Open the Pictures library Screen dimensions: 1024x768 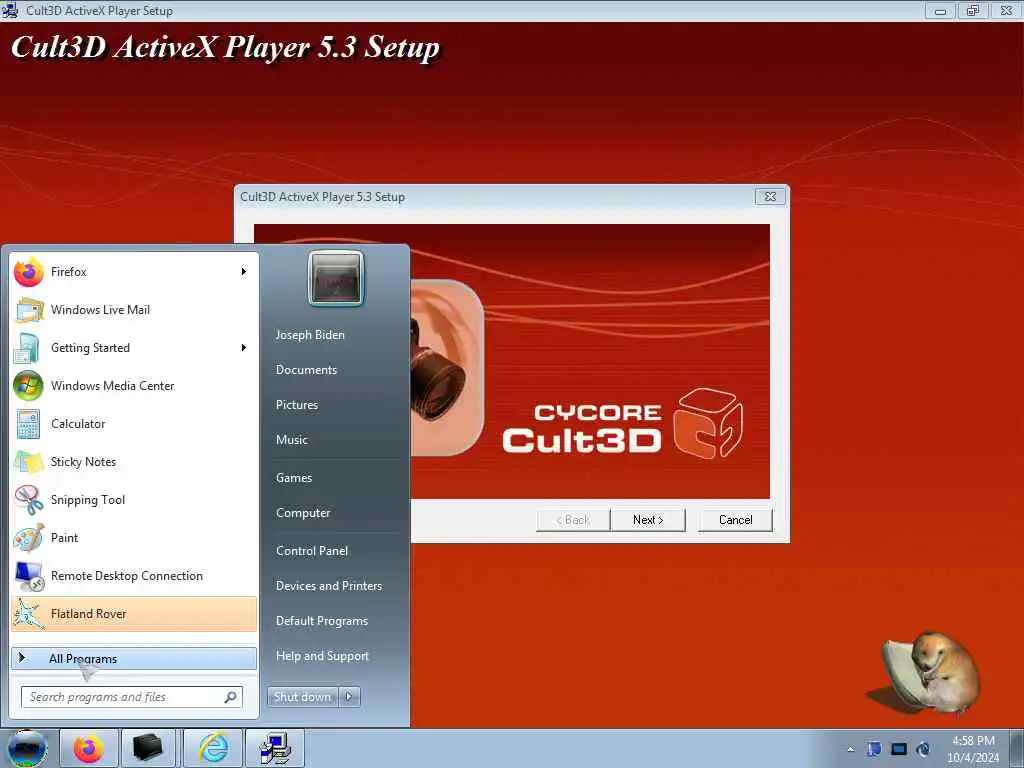click(297, 405)
